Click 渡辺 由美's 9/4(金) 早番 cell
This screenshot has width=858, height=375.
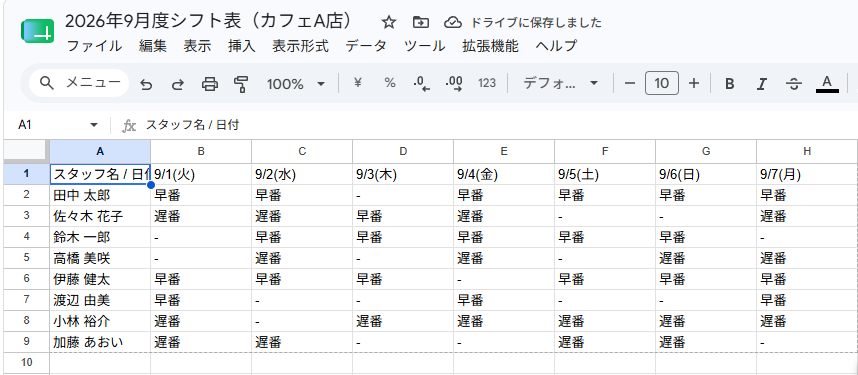coord(503,300)
